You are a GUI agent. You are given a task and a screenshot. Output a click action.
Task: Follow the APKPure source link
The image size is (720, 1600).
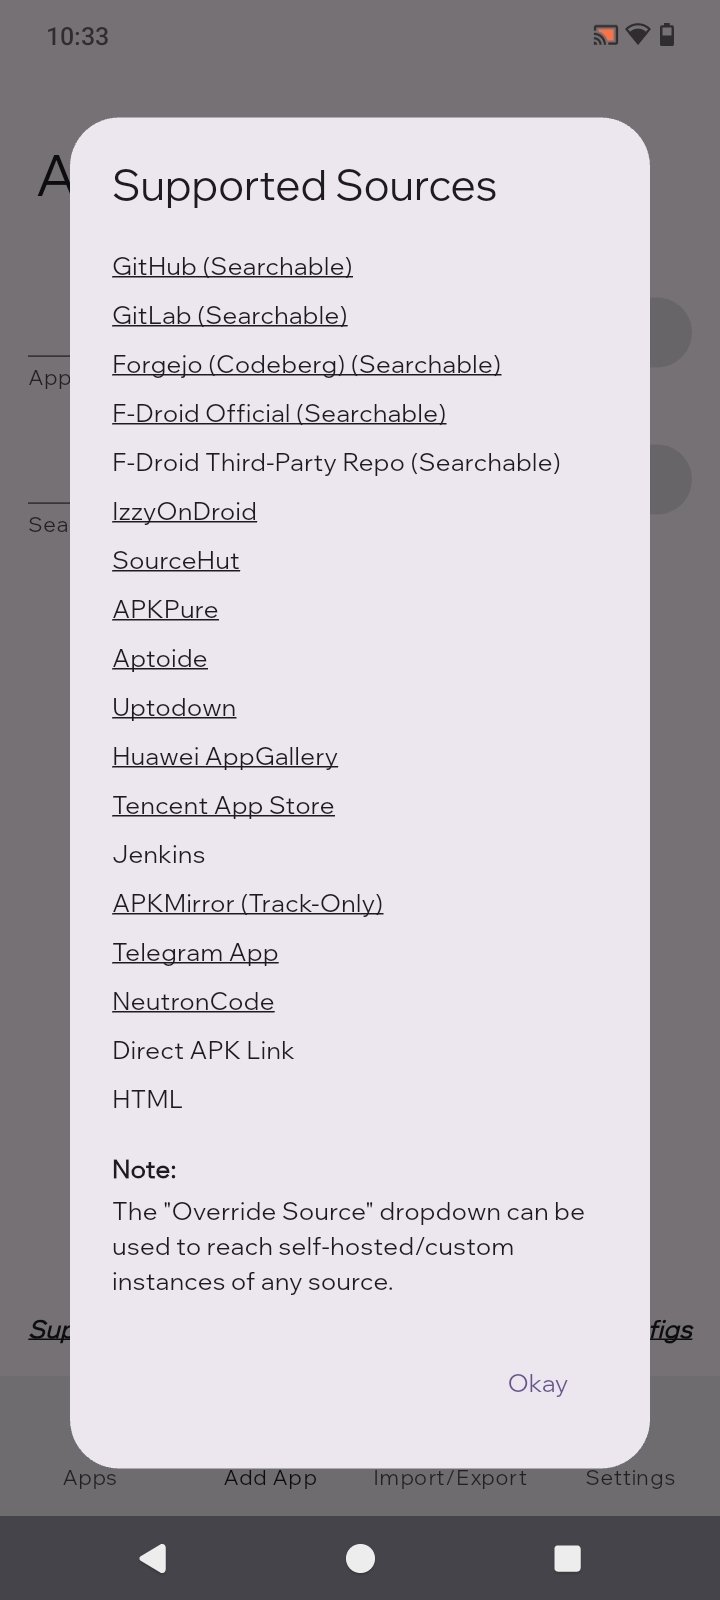(165, 610)
